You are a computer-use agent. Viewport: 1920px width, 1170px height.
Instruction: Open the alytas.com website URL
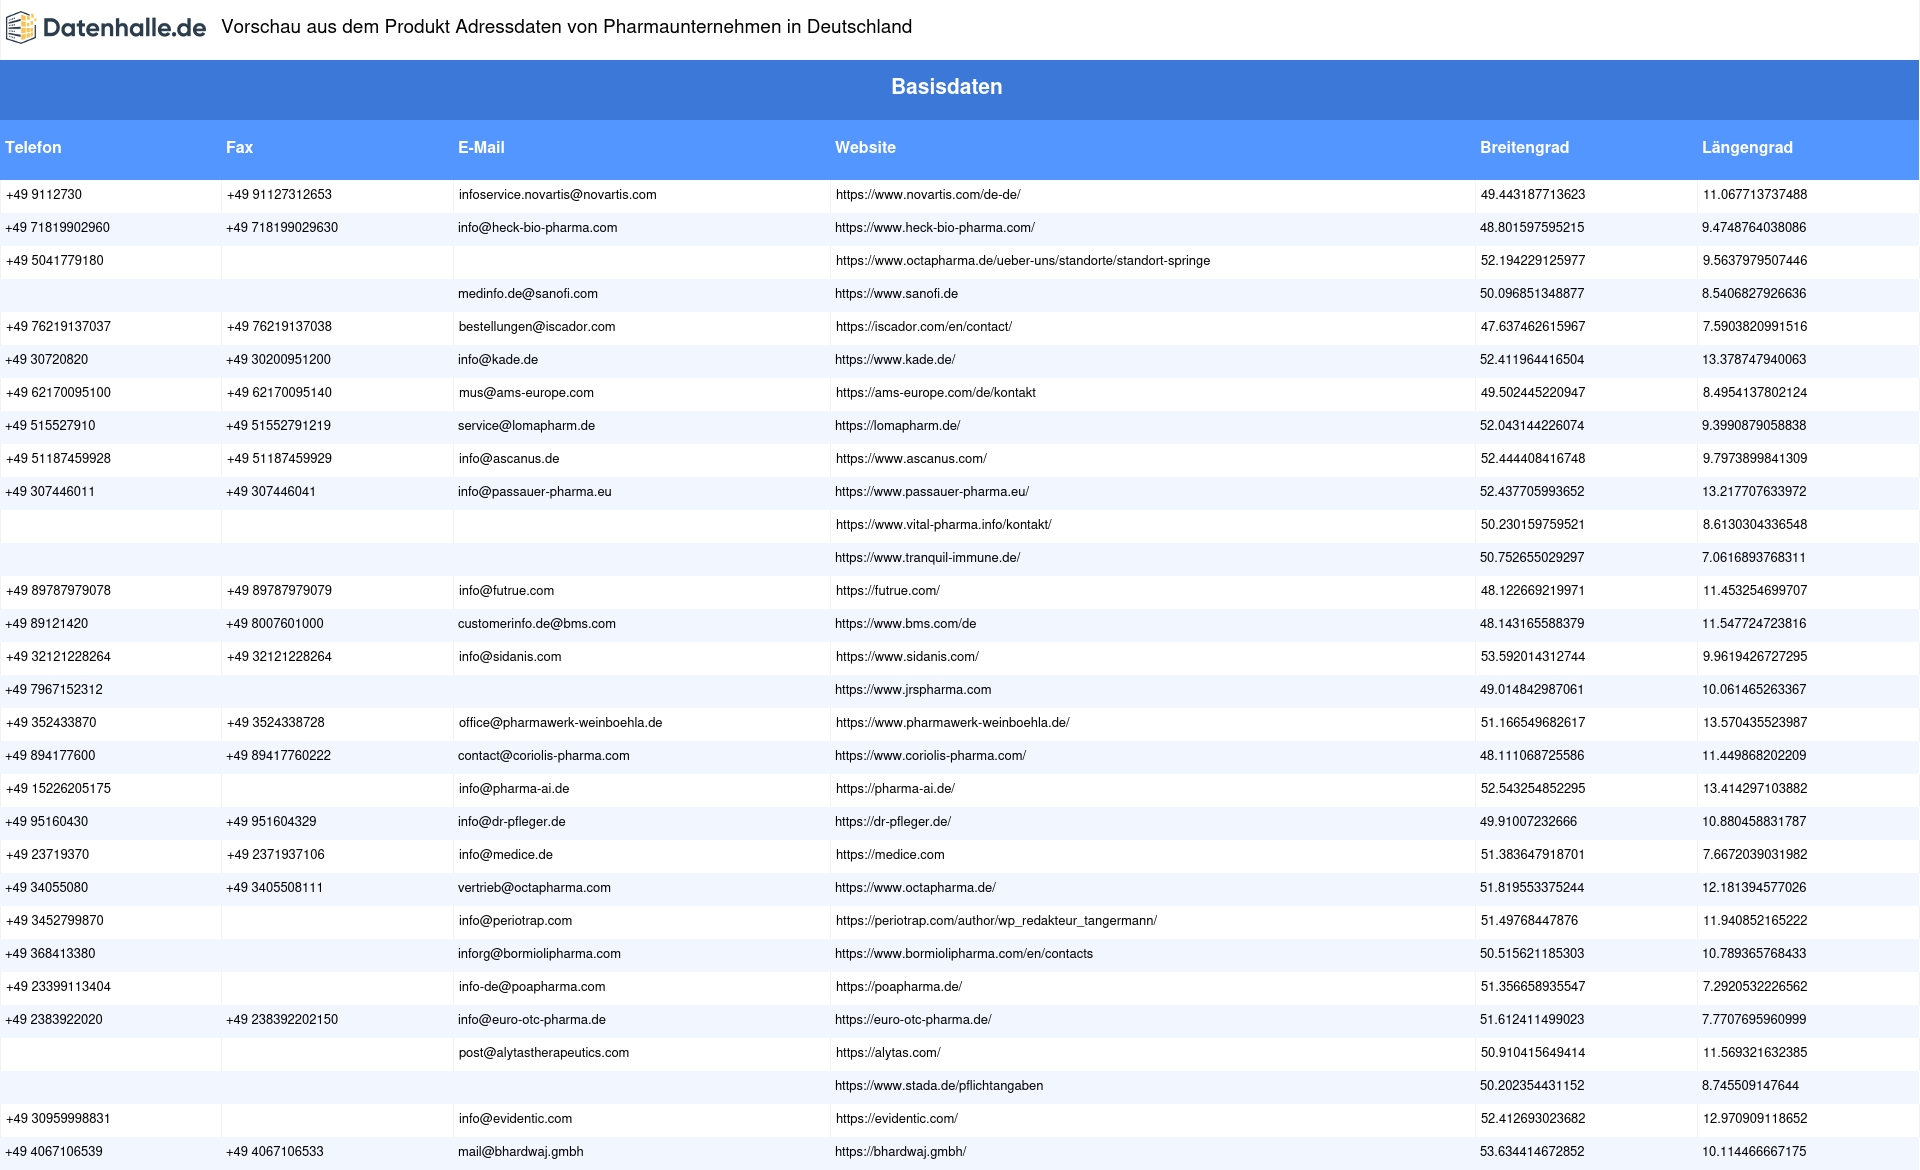[888, 1053]
